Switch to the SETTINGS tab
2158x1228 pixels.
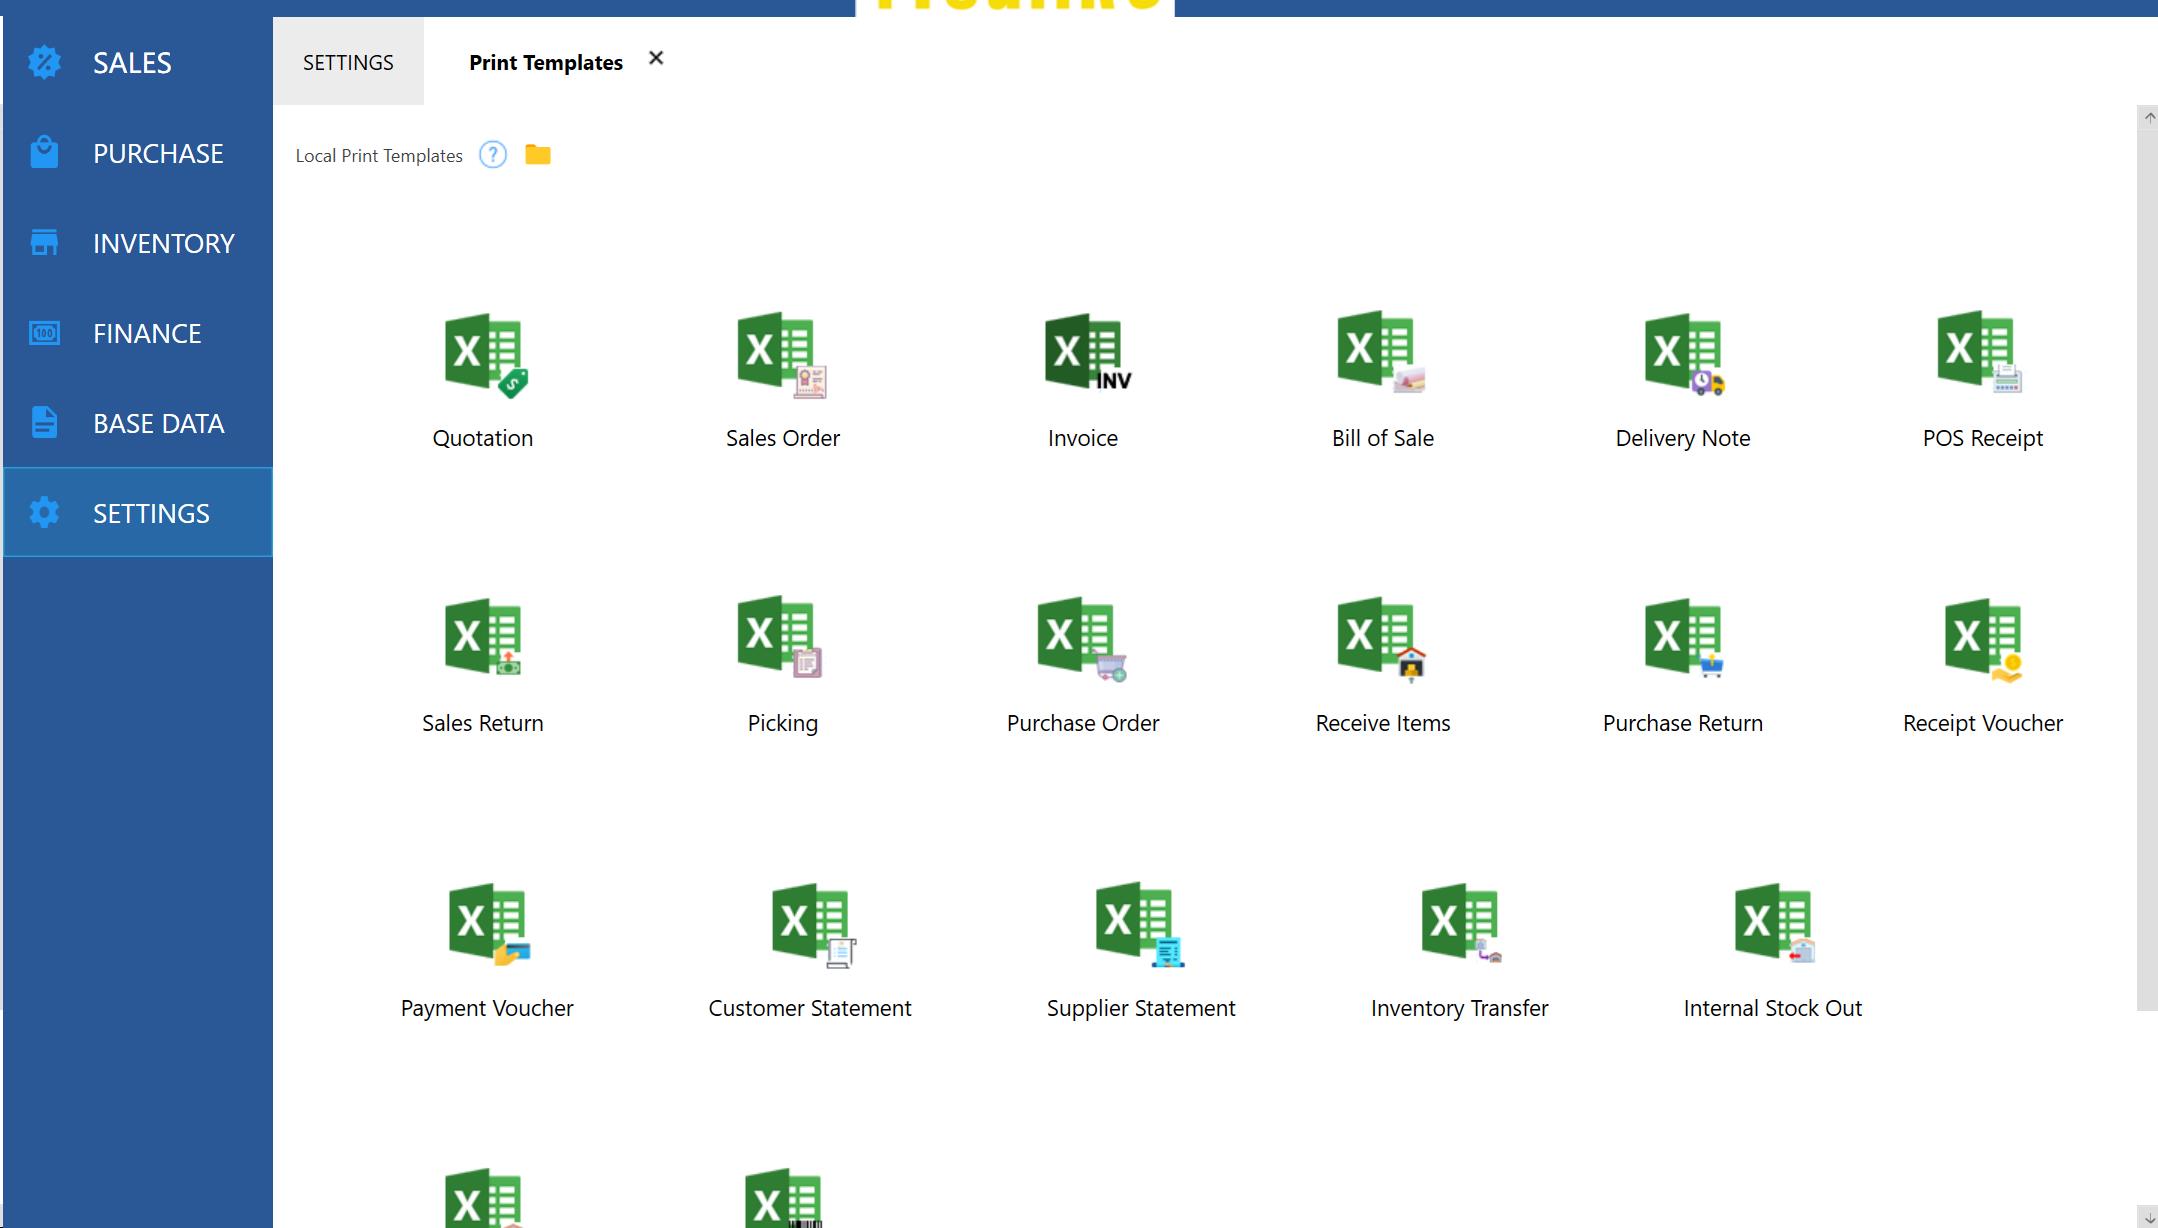tap(348, 62)
